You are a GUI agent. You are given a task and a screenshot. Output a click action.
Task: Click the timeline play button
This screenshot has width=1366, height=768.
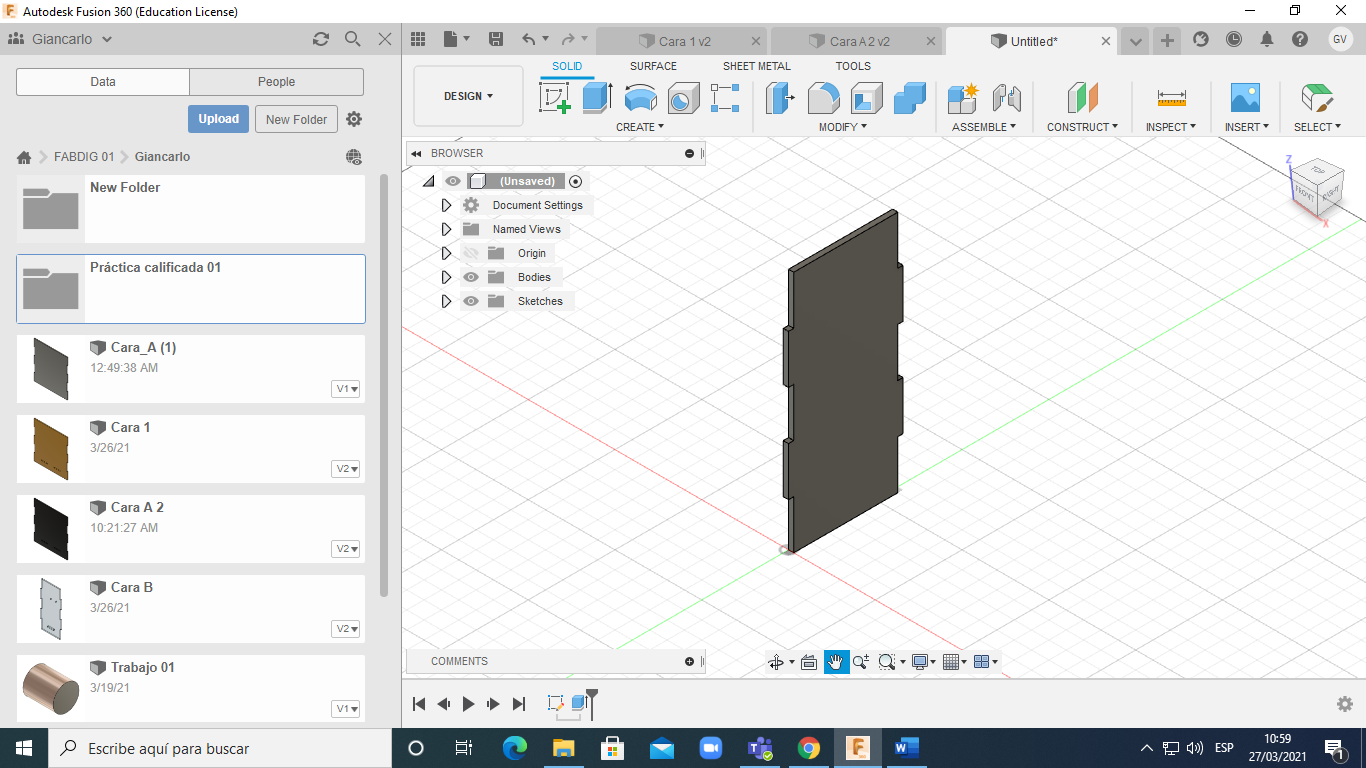[x=468, y=704]
